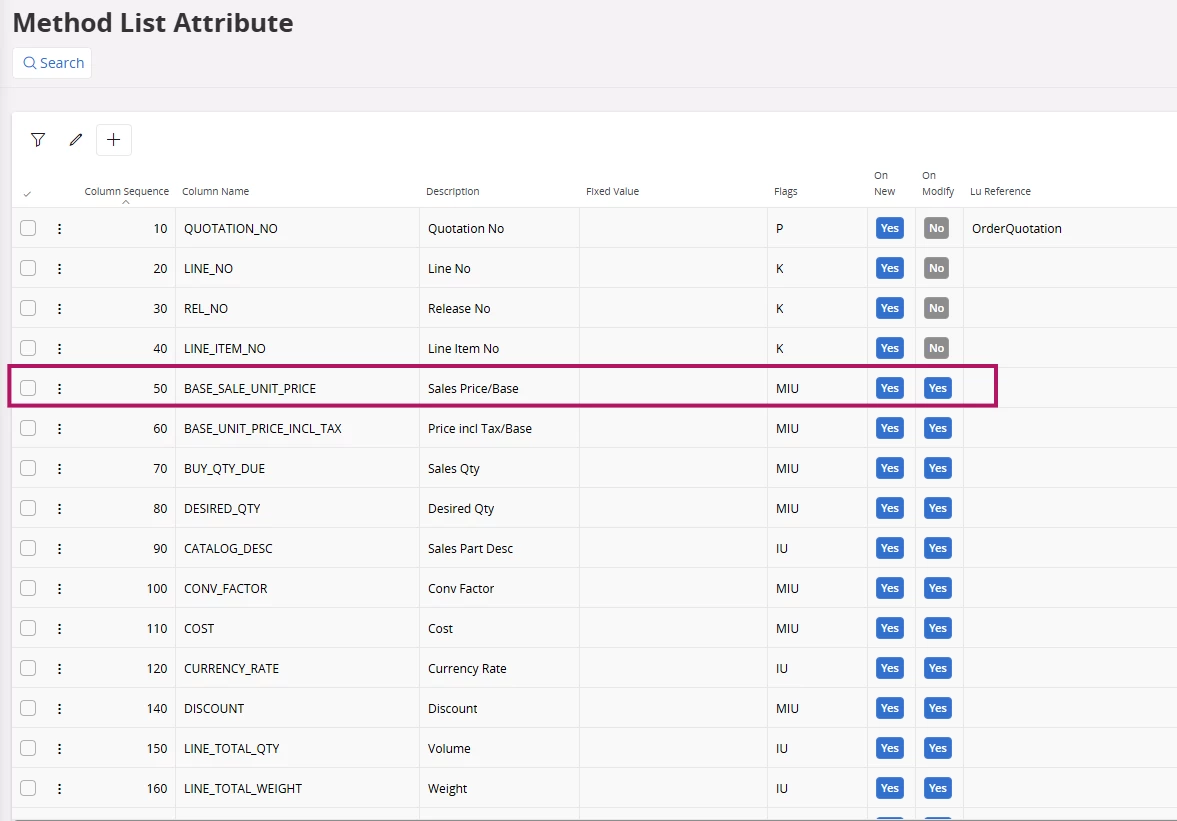Sort by Fixed Value column header
The width and height of the screenshot is (1177, 821).
613,191
